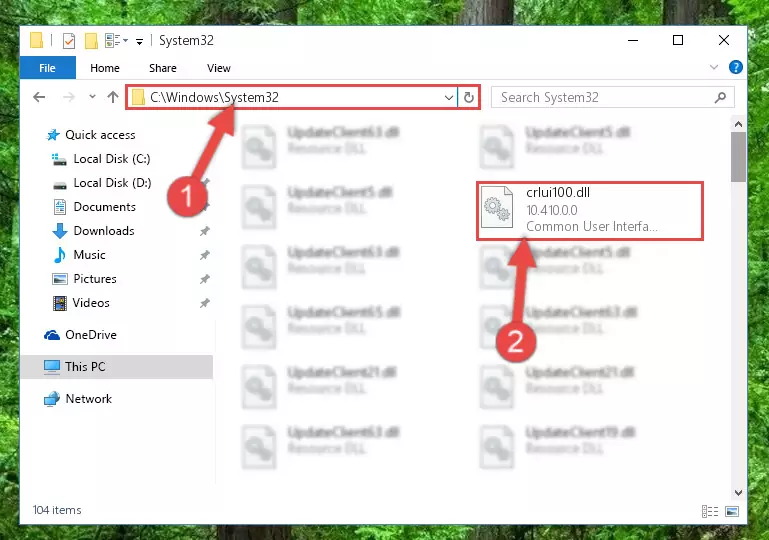
Task: Switch to the View ribbon tab
Action: [219, 68]
